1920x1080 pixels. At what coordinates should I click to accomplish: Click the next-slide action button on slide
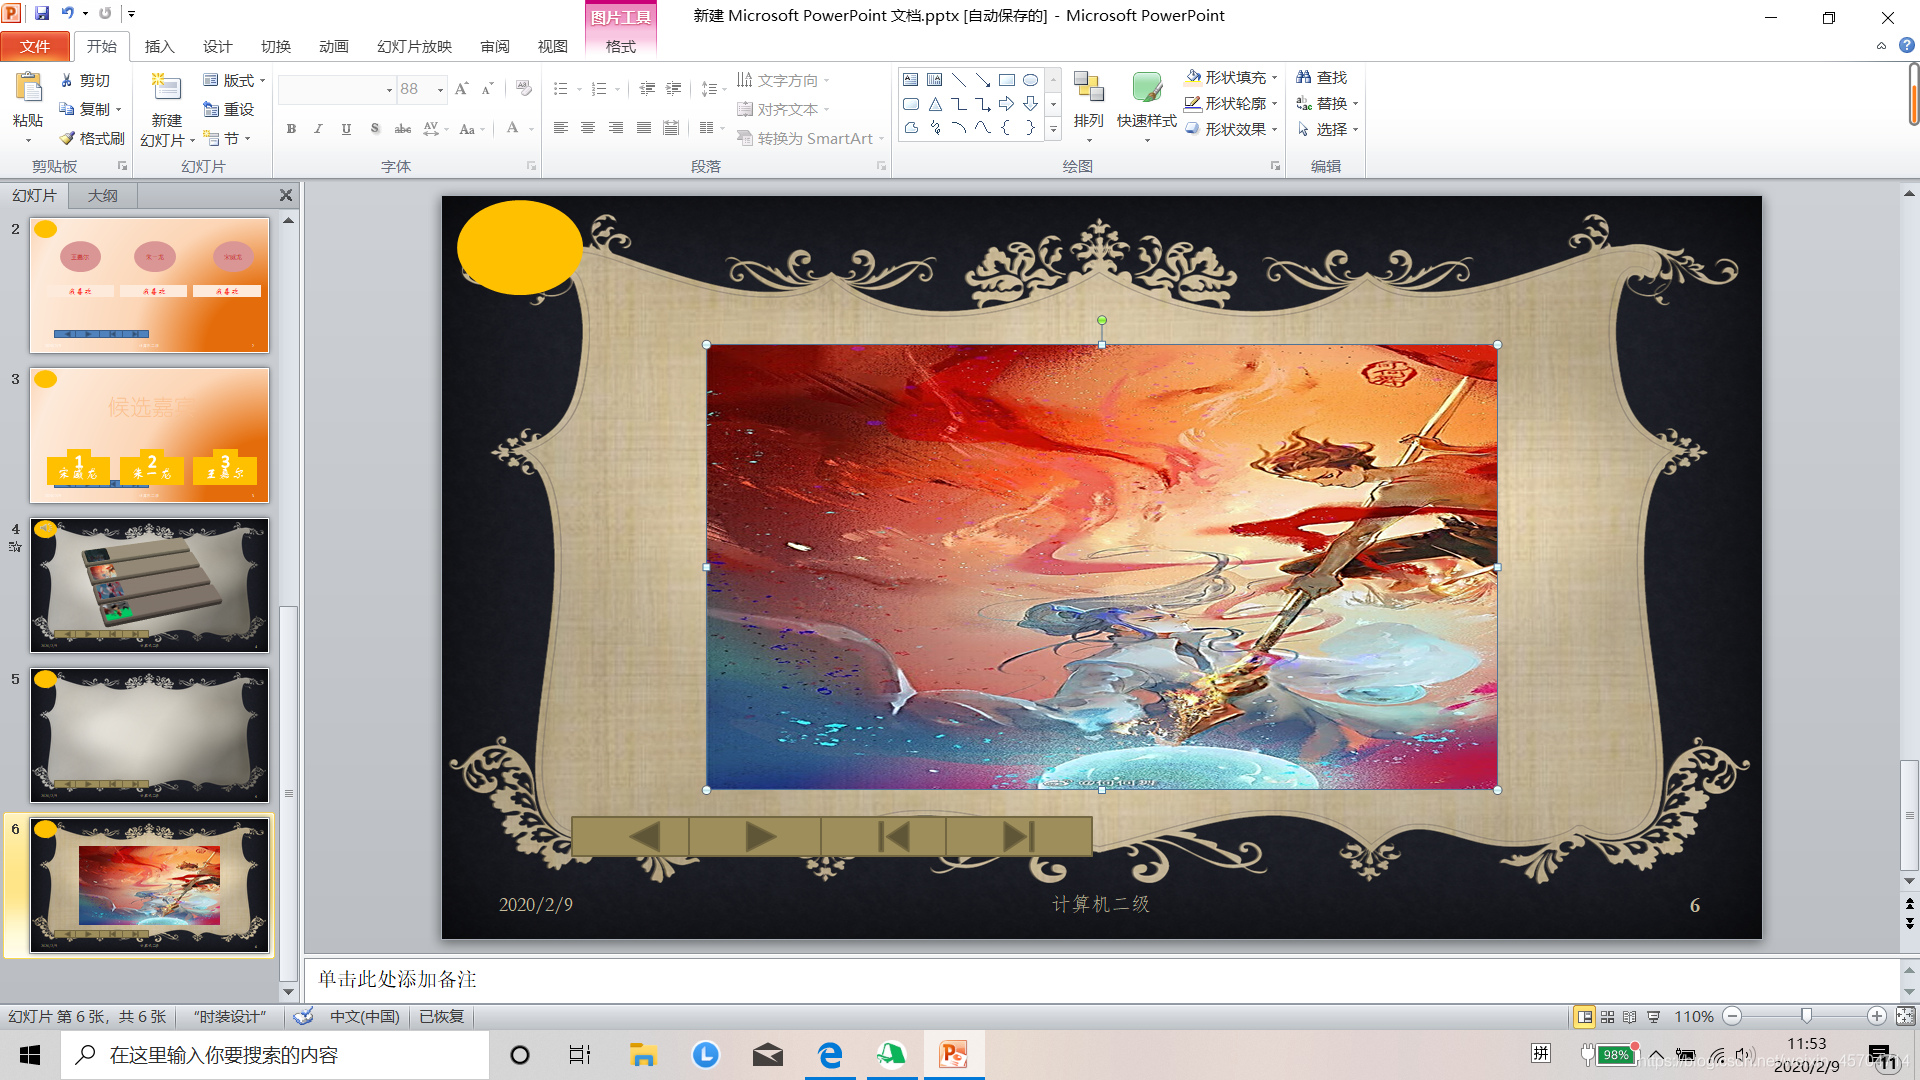click(758, 836)
